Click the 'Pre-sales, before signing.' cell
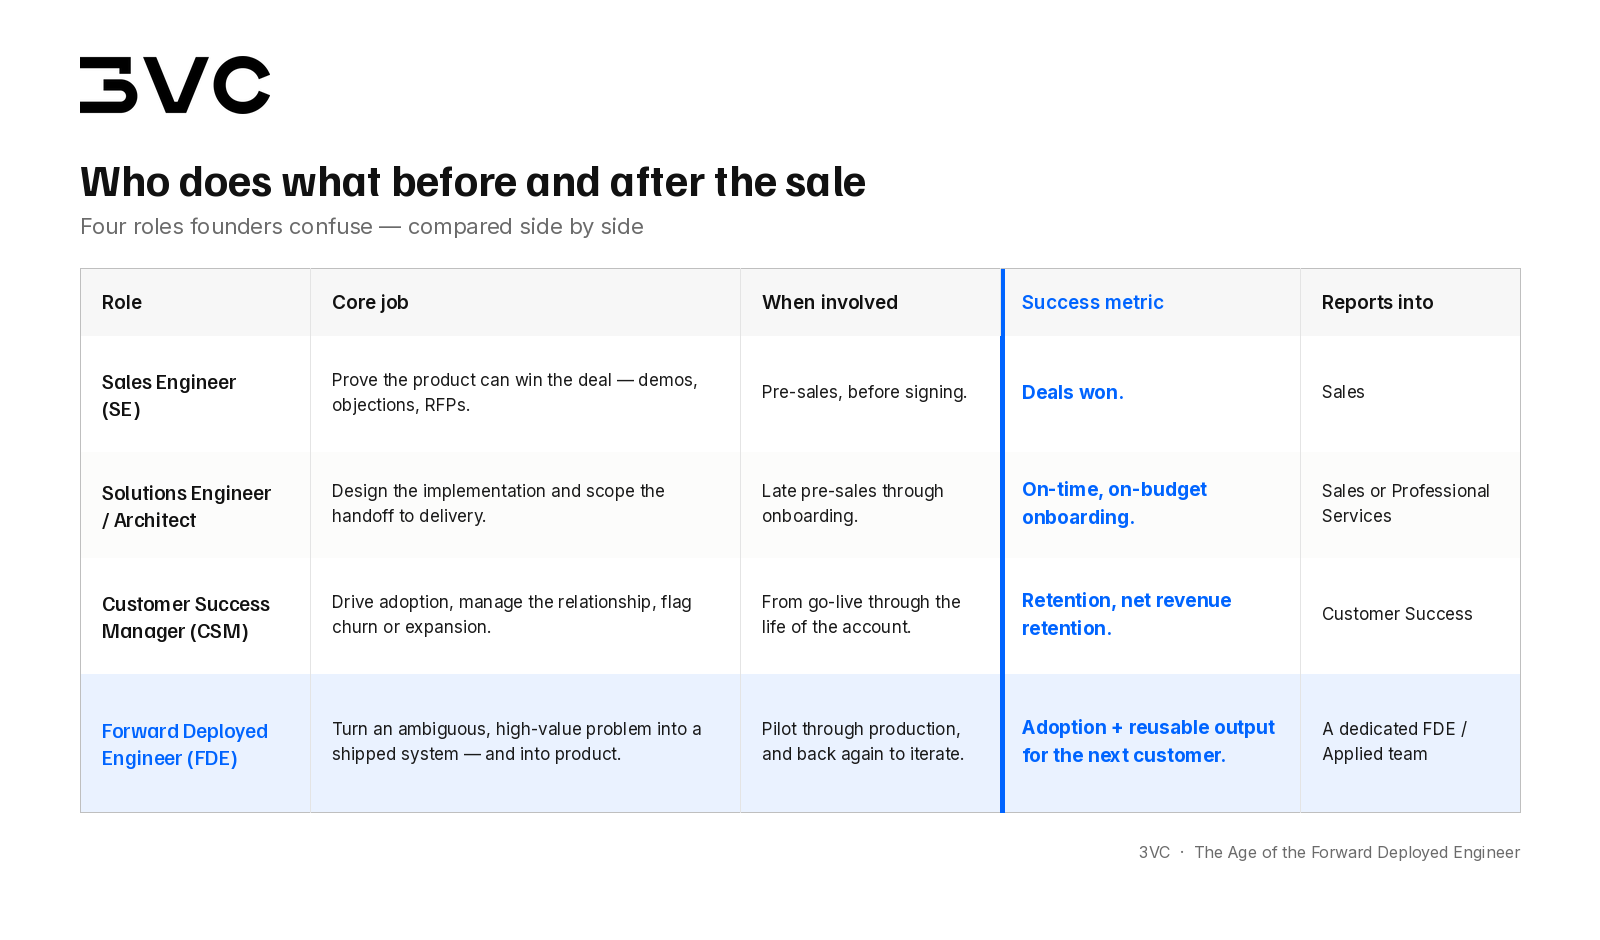The width and height of the screenshot is (1600, 940). (864, 392)
